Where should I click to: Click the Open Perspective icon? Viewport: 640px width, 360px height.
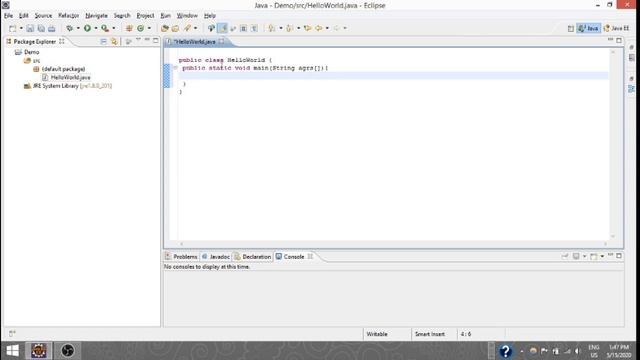point(571,28)
